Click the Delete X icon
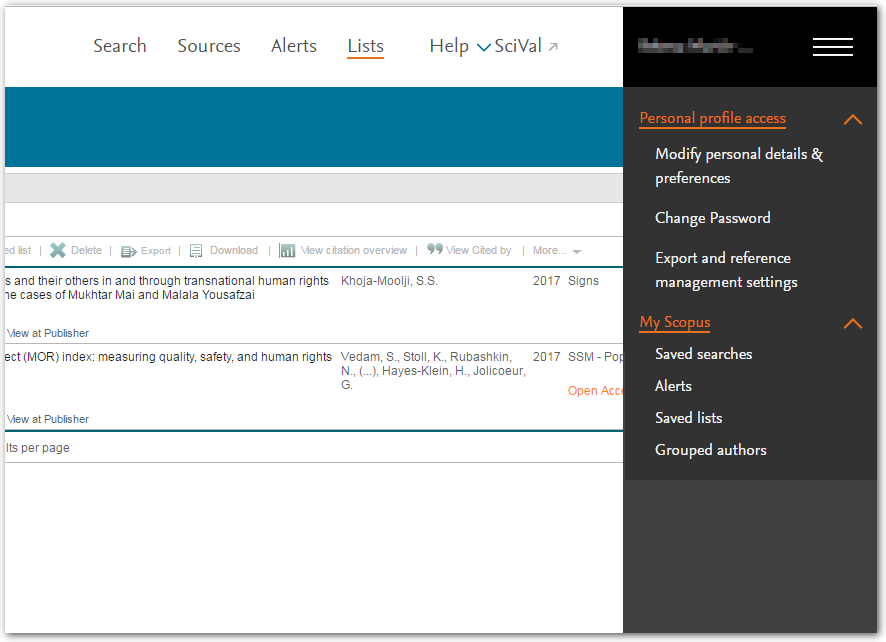The width and height of the screenshot is (886, 642). click(58, 250)
